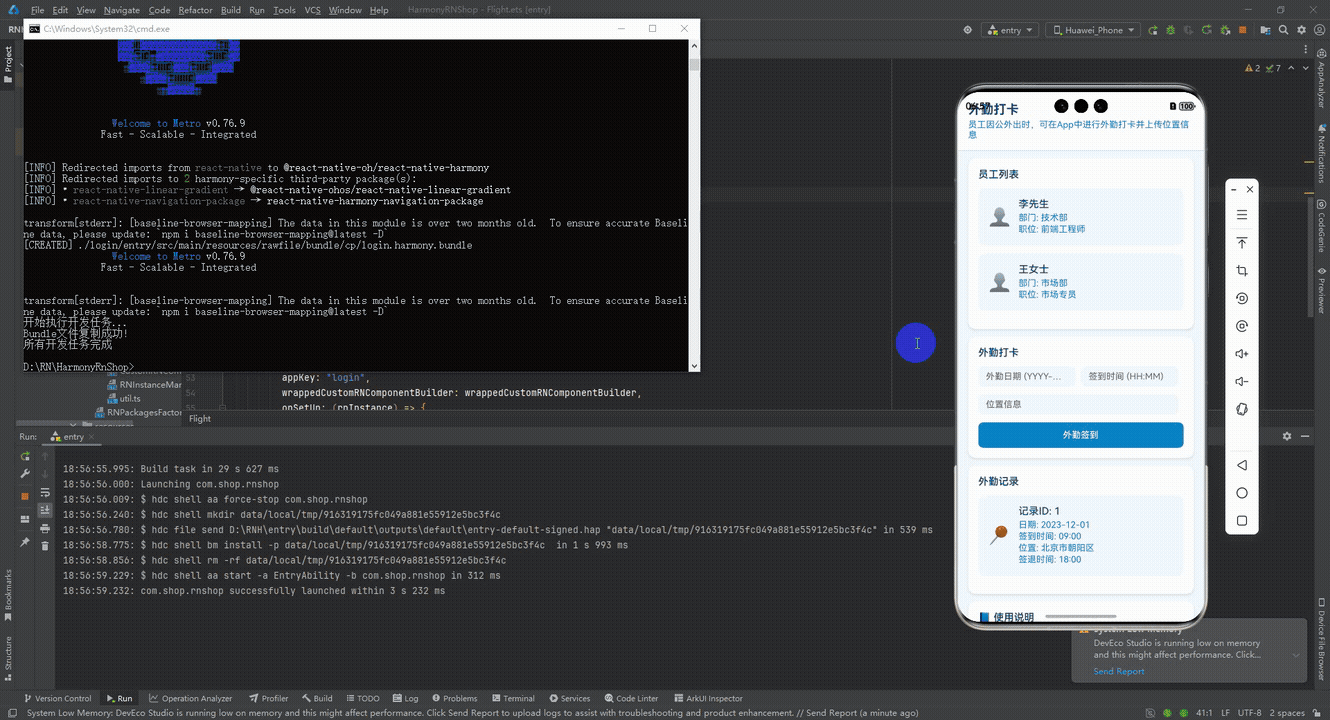Open the entry run configuration dropdown
Image resolution: width=1330 pixels, height=720 pixels.
click(1010, 31)
